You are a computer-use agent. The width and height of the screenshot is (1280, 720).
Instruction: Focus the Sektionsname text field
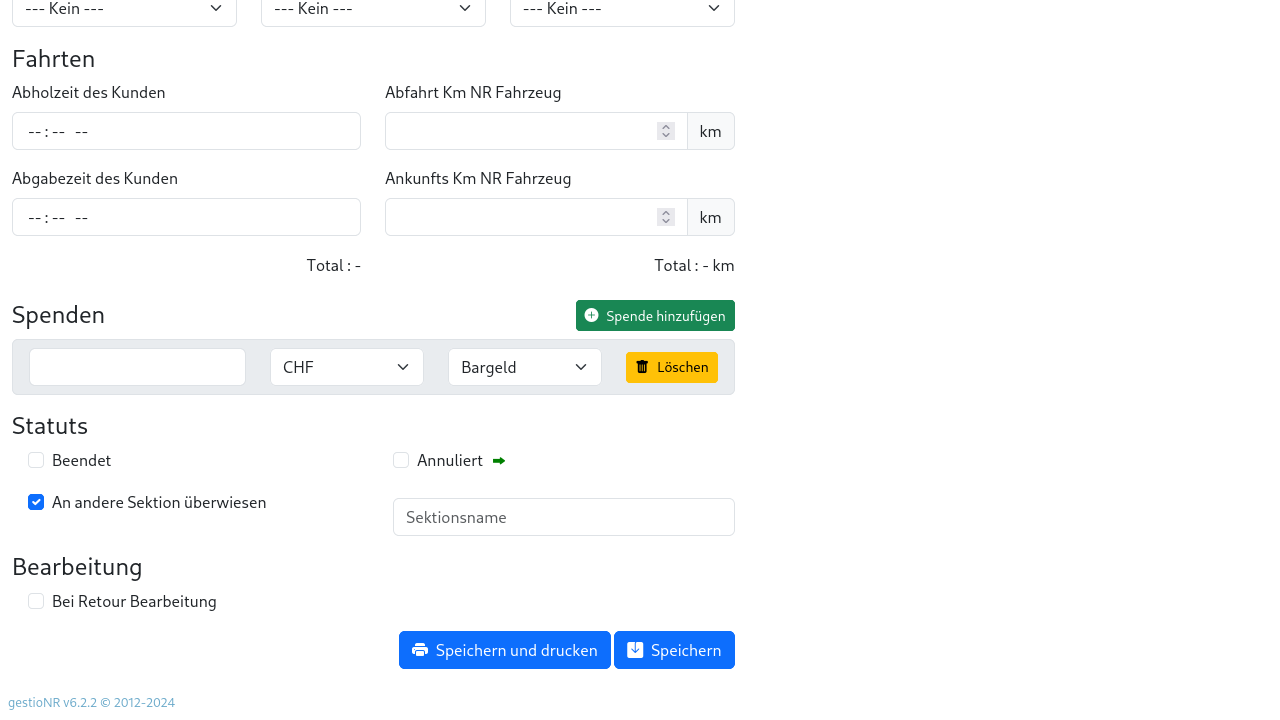pyautogui.click(x=563, y=517)
